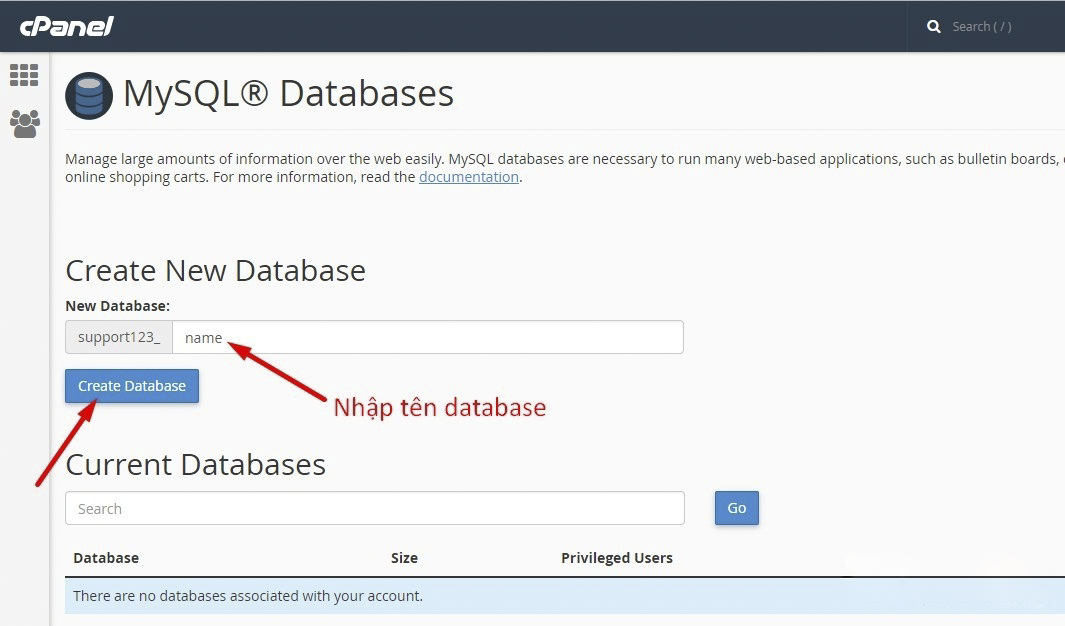Viewport: 1065px width, 626px height.
Task: Open the grid home icon in sidebar
Action: pyautogui.click(x=24, y=75)
